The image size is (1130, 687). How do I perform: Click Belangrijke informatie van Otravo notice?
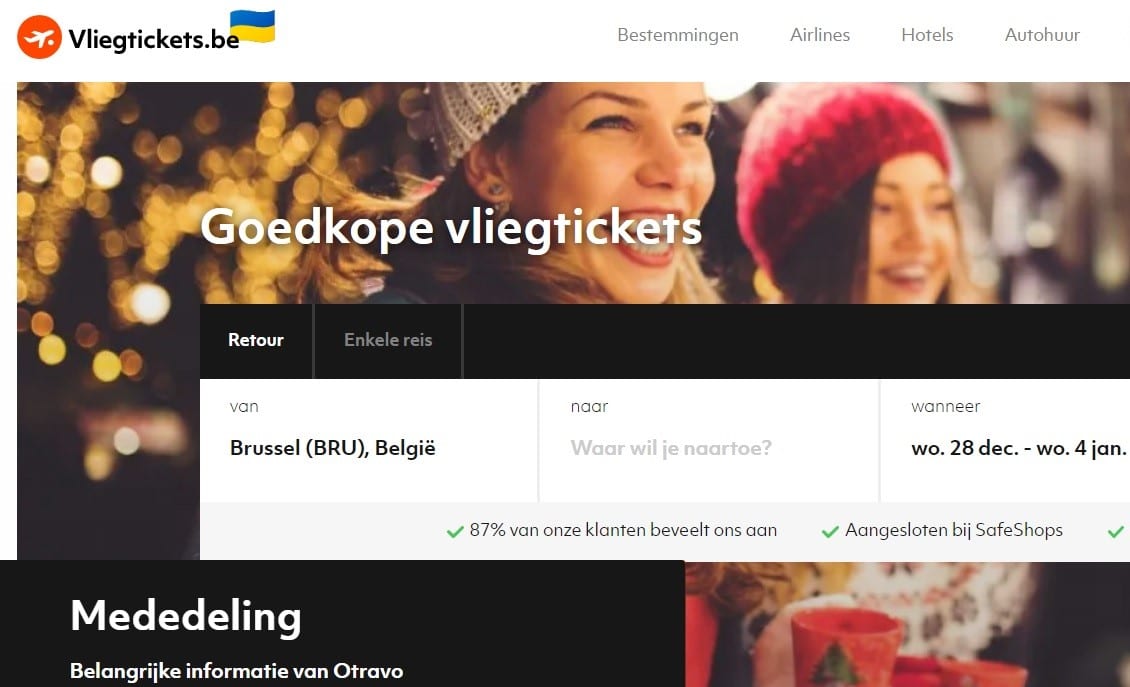pos(236,671)
